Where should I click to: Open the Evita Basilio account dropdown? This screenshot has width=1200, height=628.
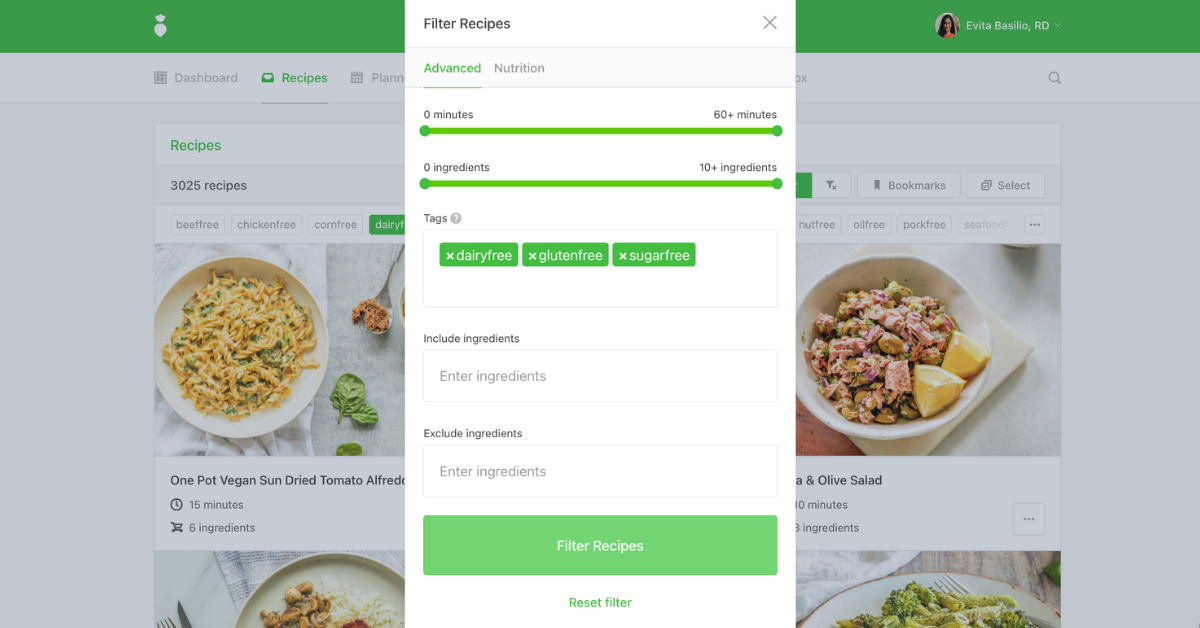point(998,26)
